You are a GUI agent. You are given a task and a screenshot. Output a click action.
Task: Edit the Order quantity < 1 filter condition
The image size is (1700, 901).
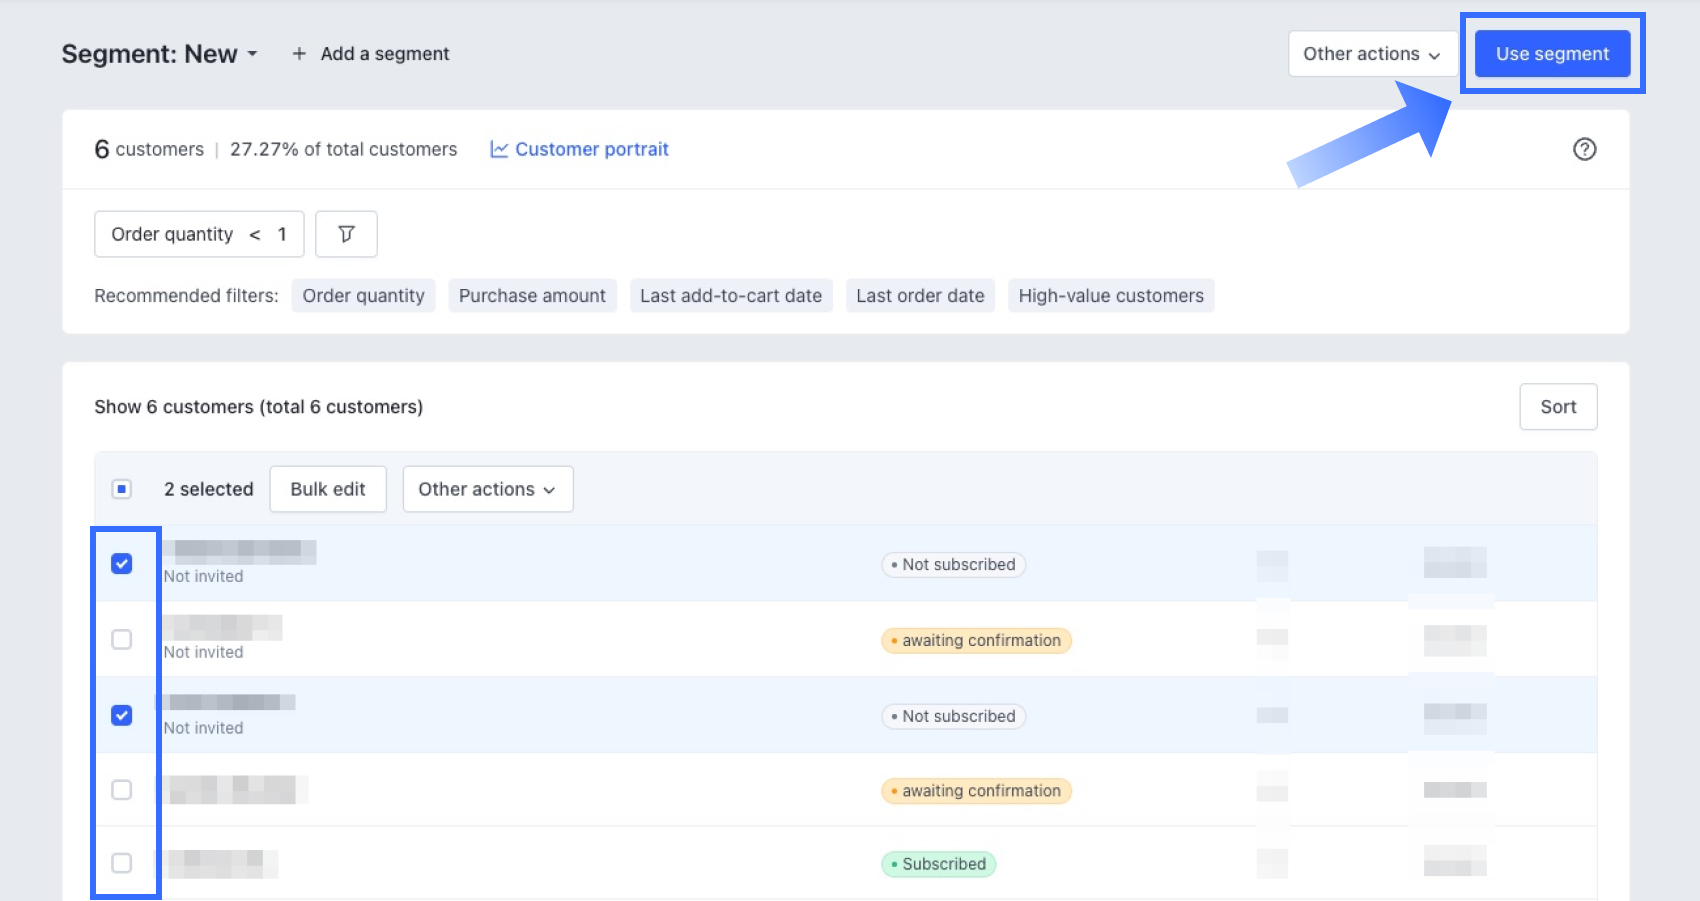(199, 234)
